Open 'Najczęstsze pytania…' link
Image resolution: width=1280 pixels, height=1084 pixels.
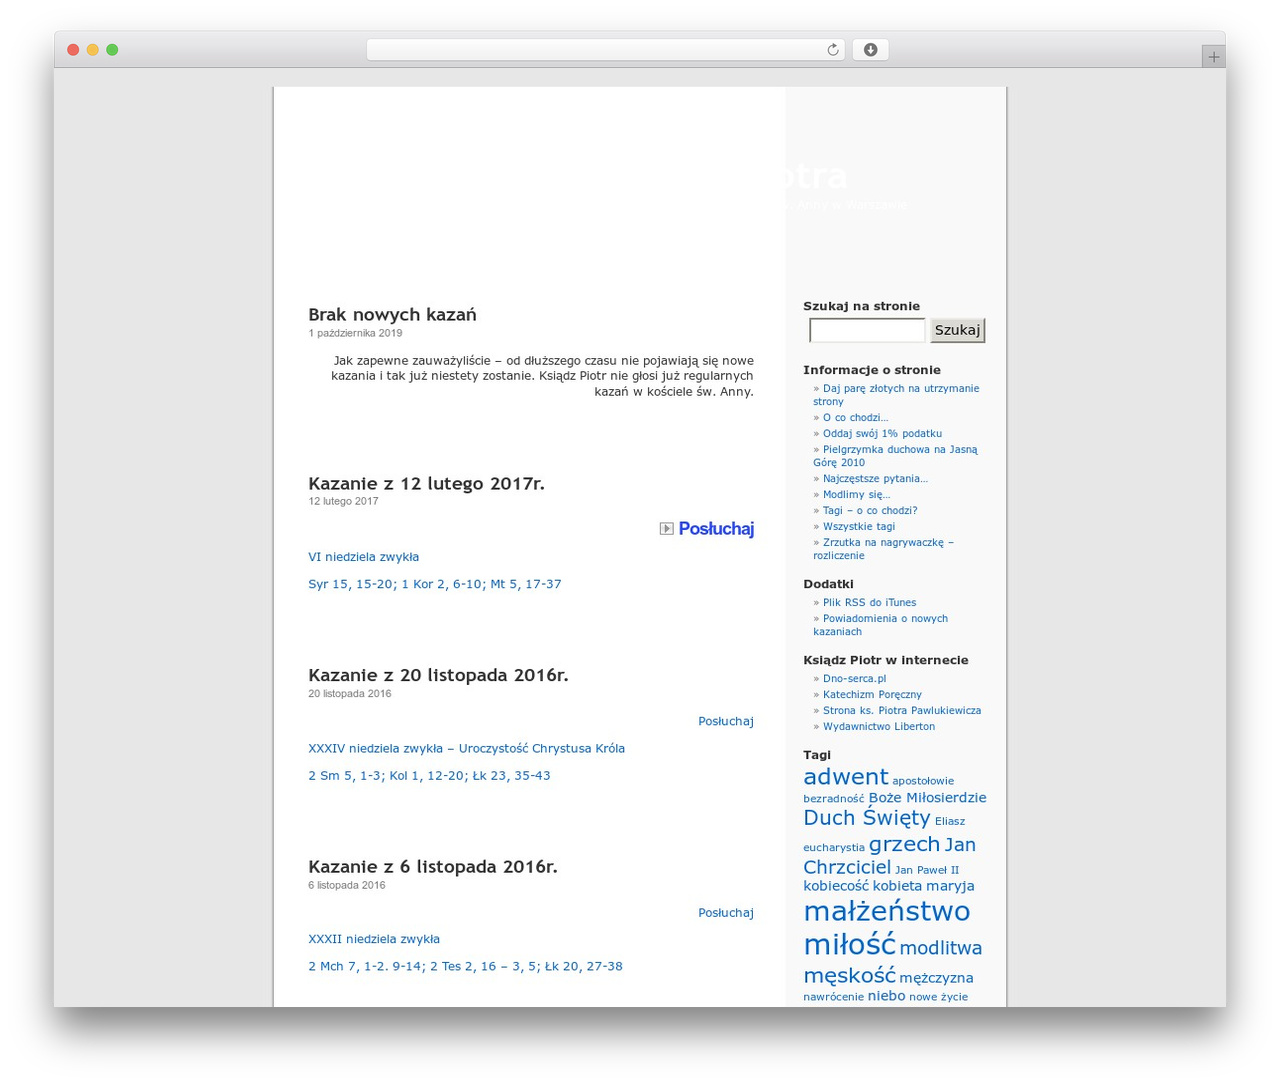pyautogui.click(x=875, y=479)
